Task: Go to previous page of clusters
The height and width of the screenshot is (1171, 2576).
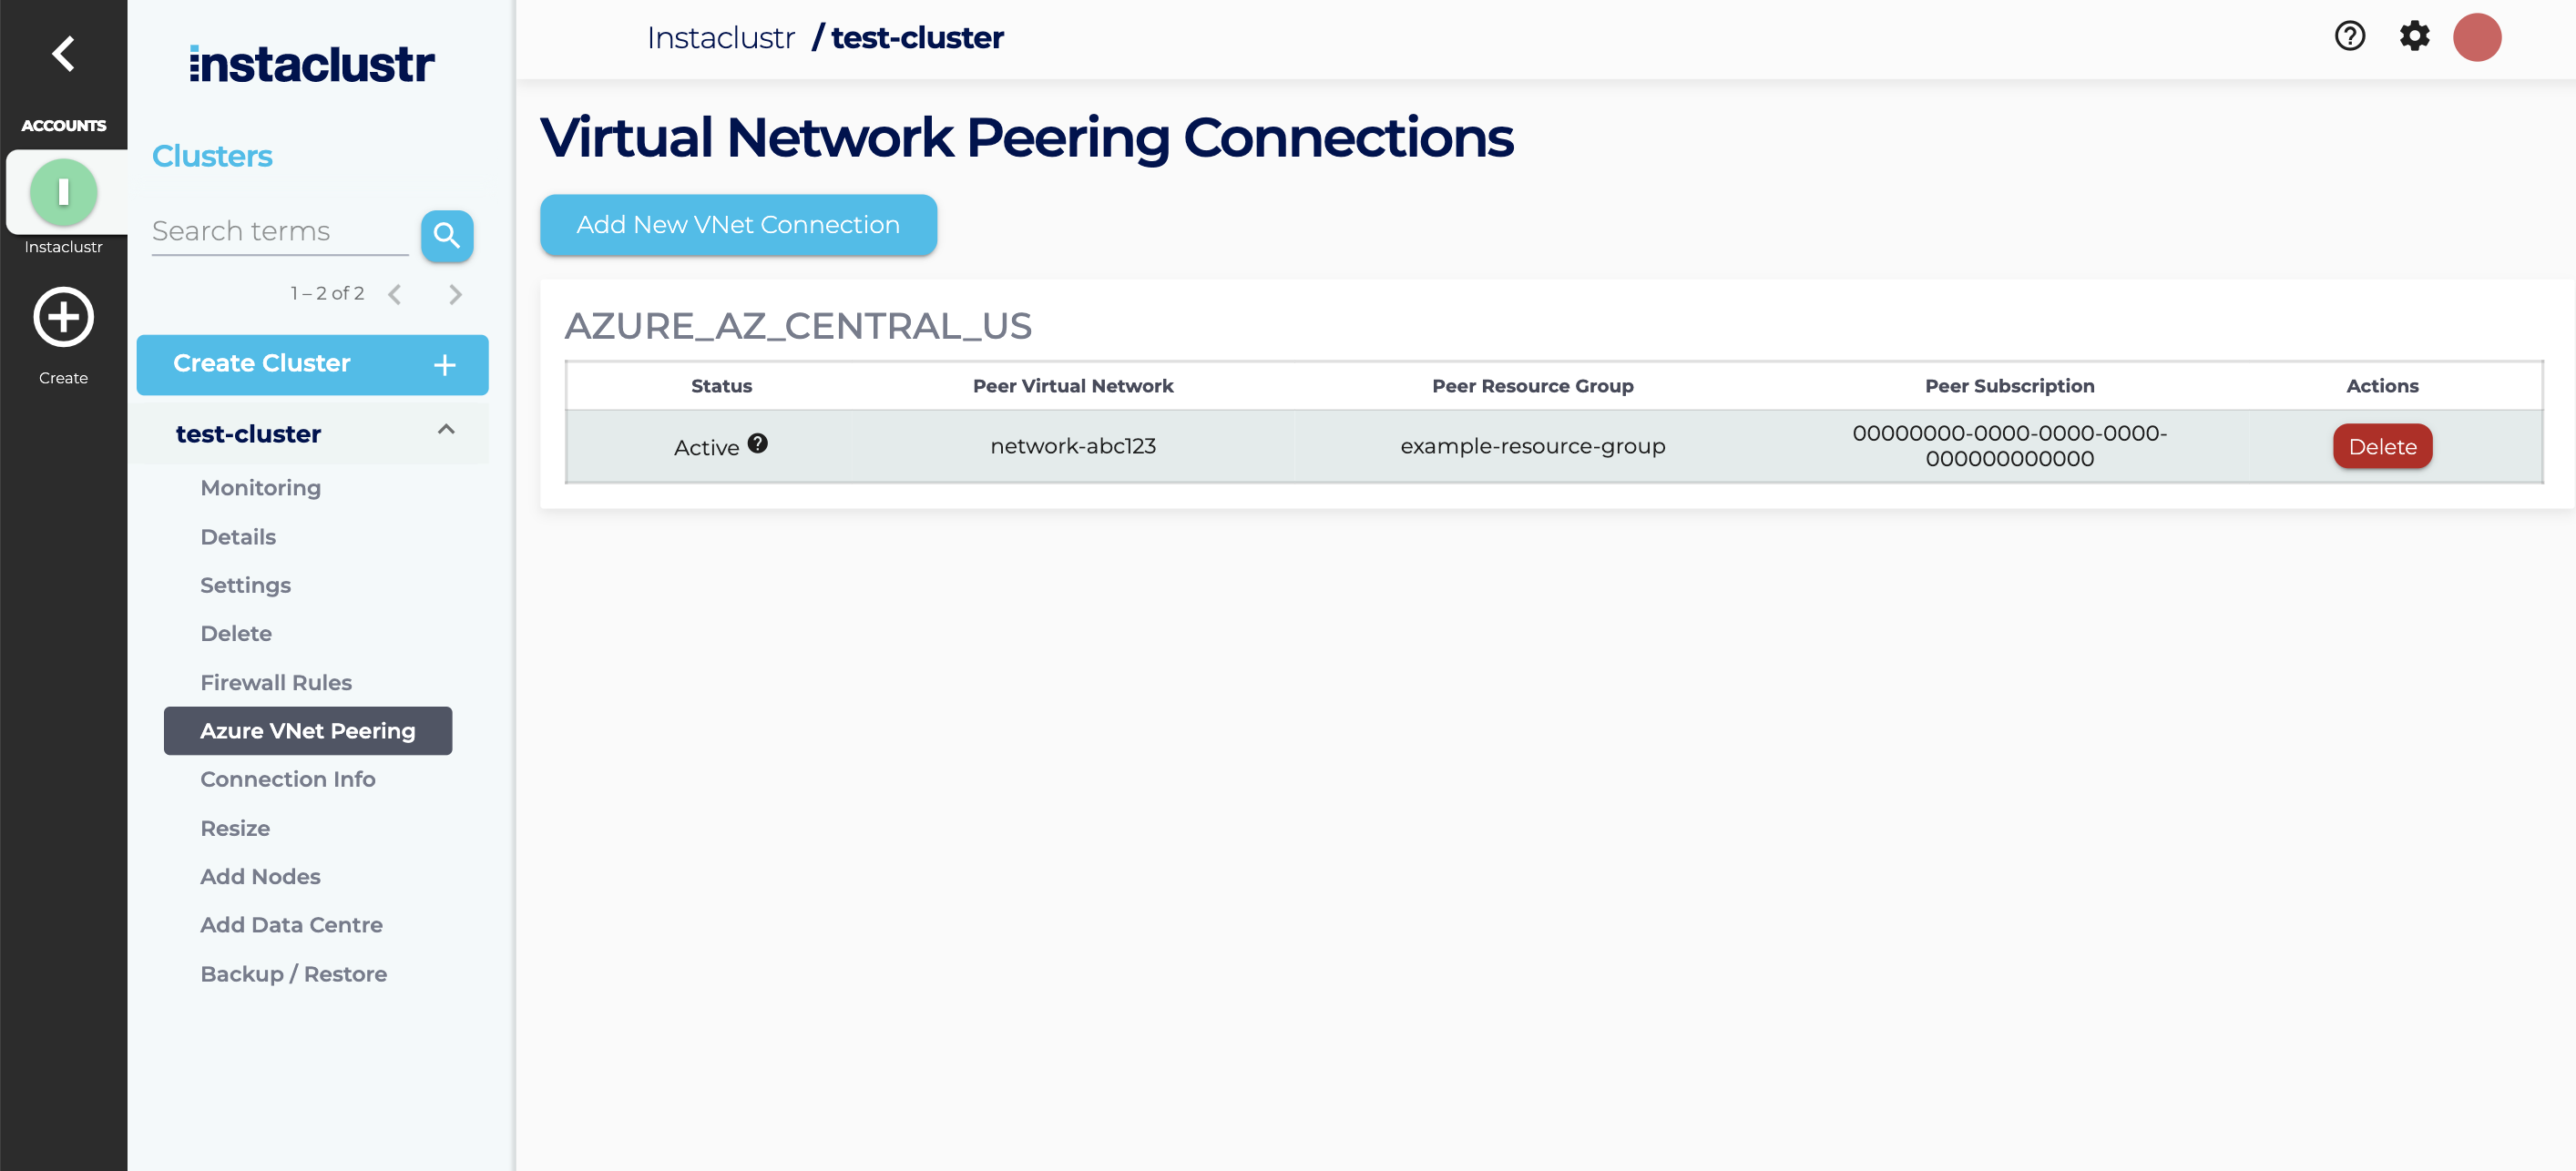Action: pos(395,294)
